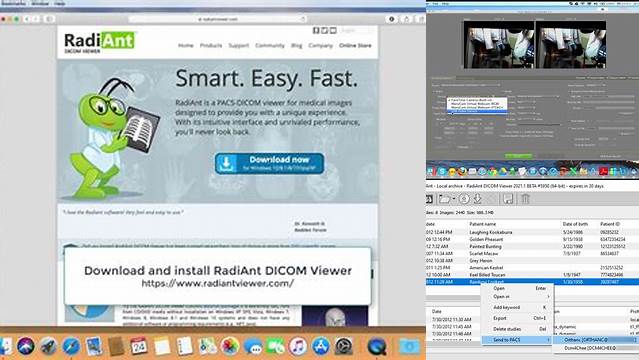Click the Safari address bar

click(x=217, y=19)
